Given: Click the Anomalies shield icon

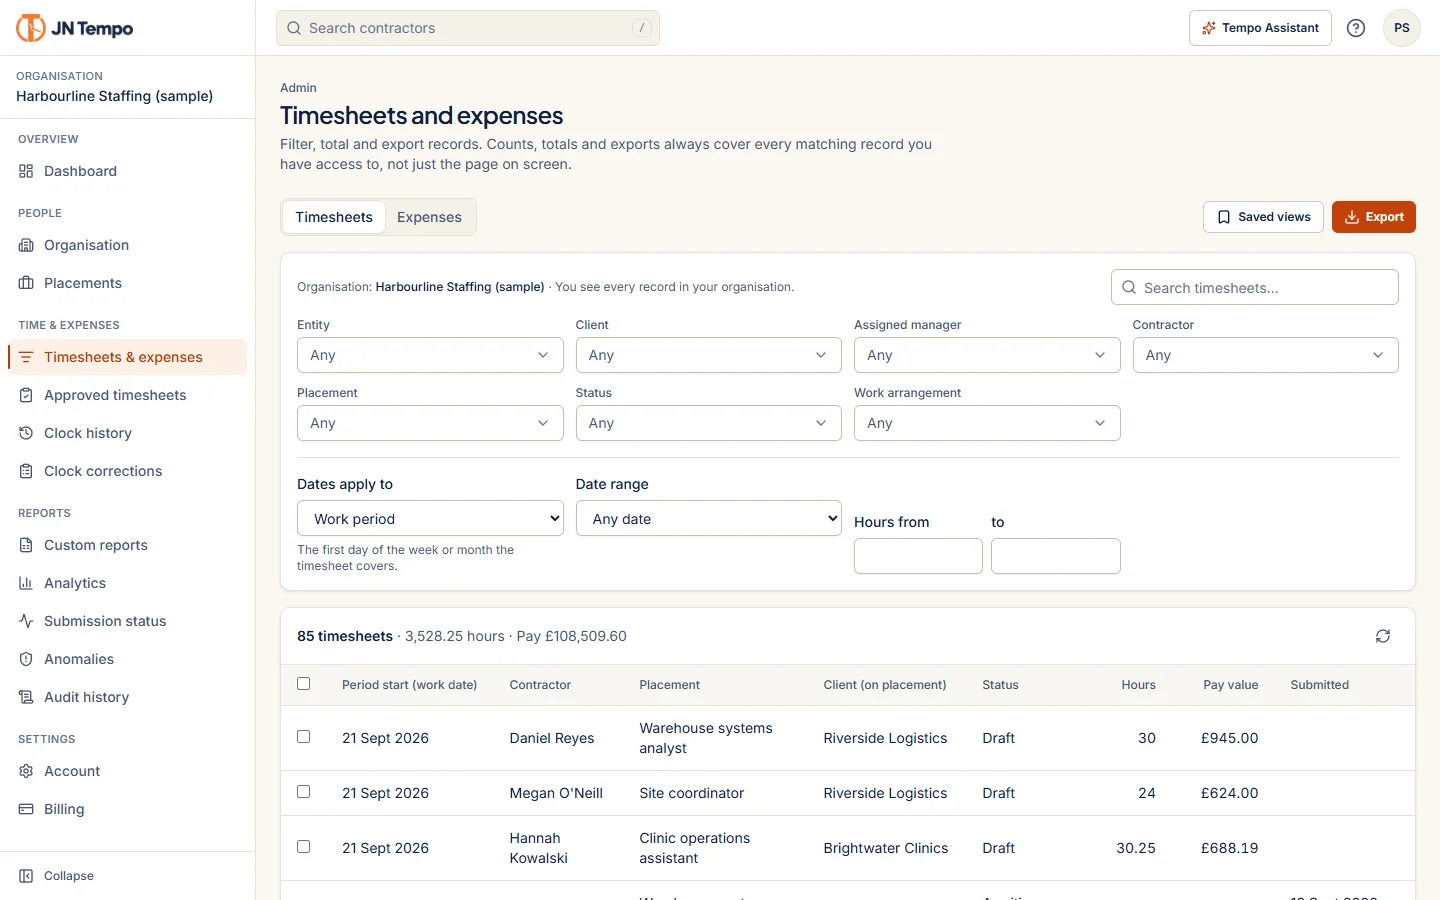Looking at the screenshot, I should pos(26,659).
